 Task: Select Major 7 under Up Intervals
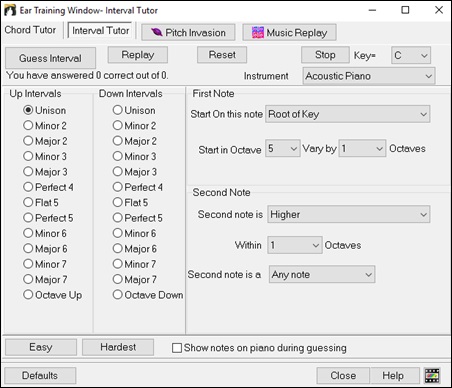[x=45, y=279]
